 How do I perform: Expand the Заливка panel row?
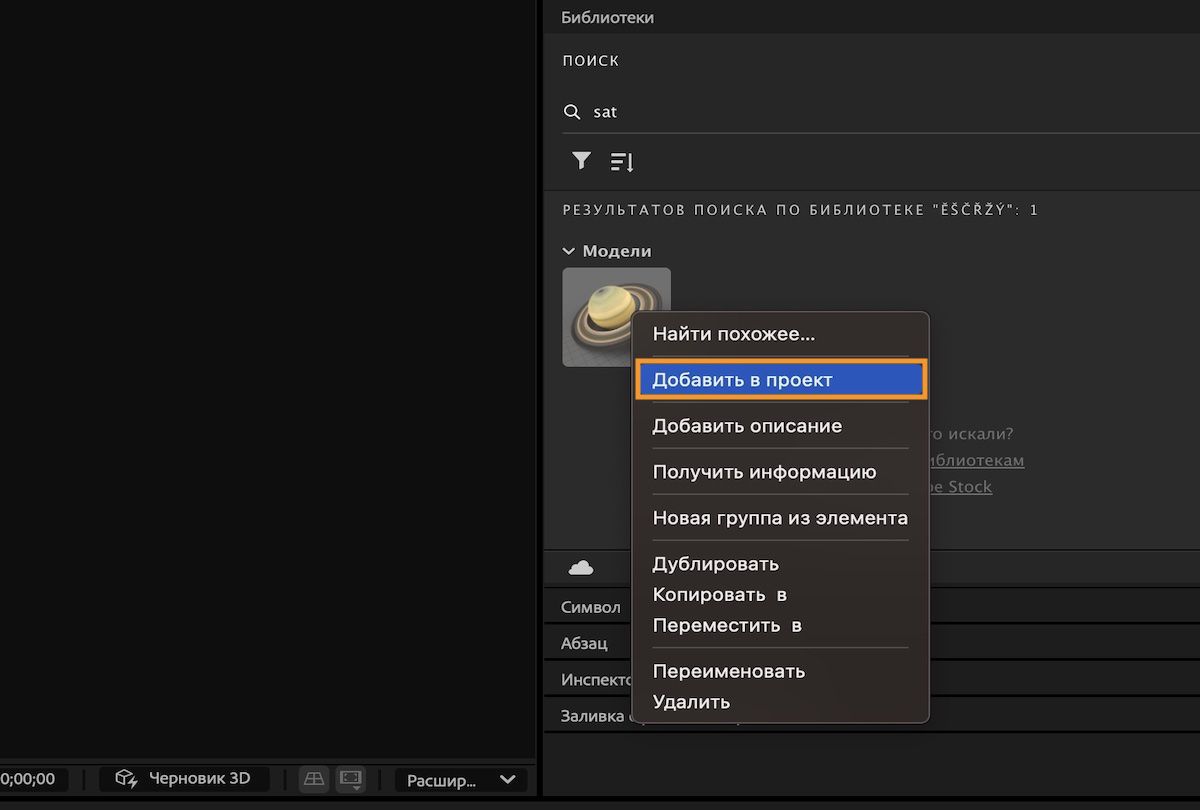point(596,715)
